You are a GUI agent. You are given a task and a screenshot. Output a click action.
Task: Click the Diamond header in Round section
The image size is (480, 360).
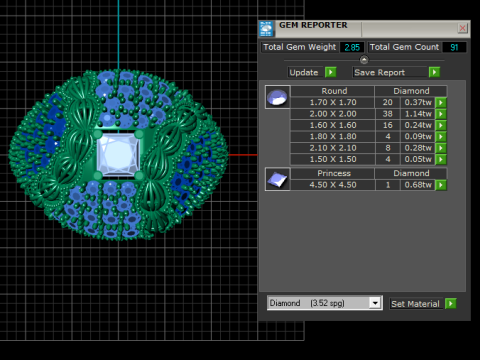(411, 91)
